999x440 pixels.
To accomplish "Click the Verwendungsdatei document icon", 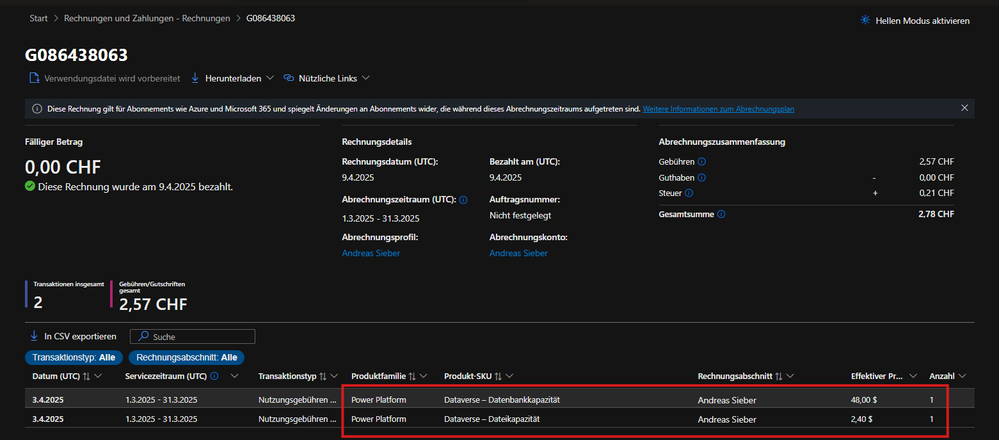I will (34, 78).
